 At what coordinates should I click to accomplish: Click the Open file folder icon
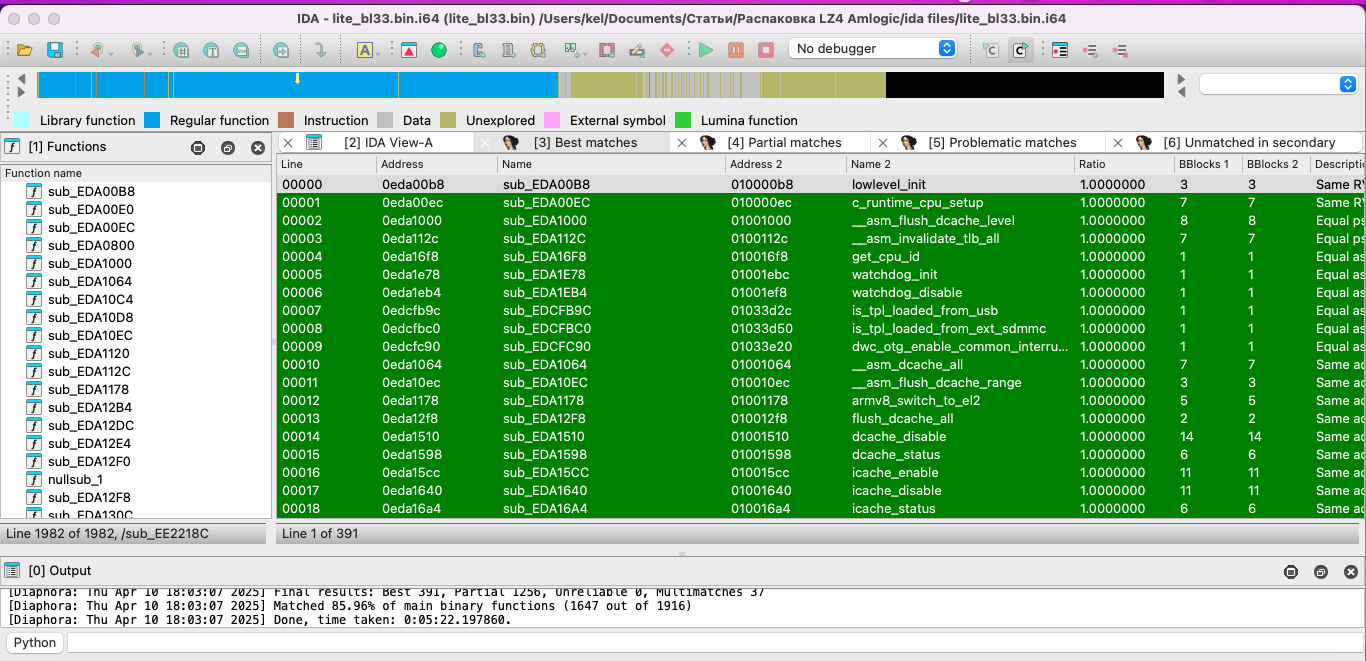25,49
